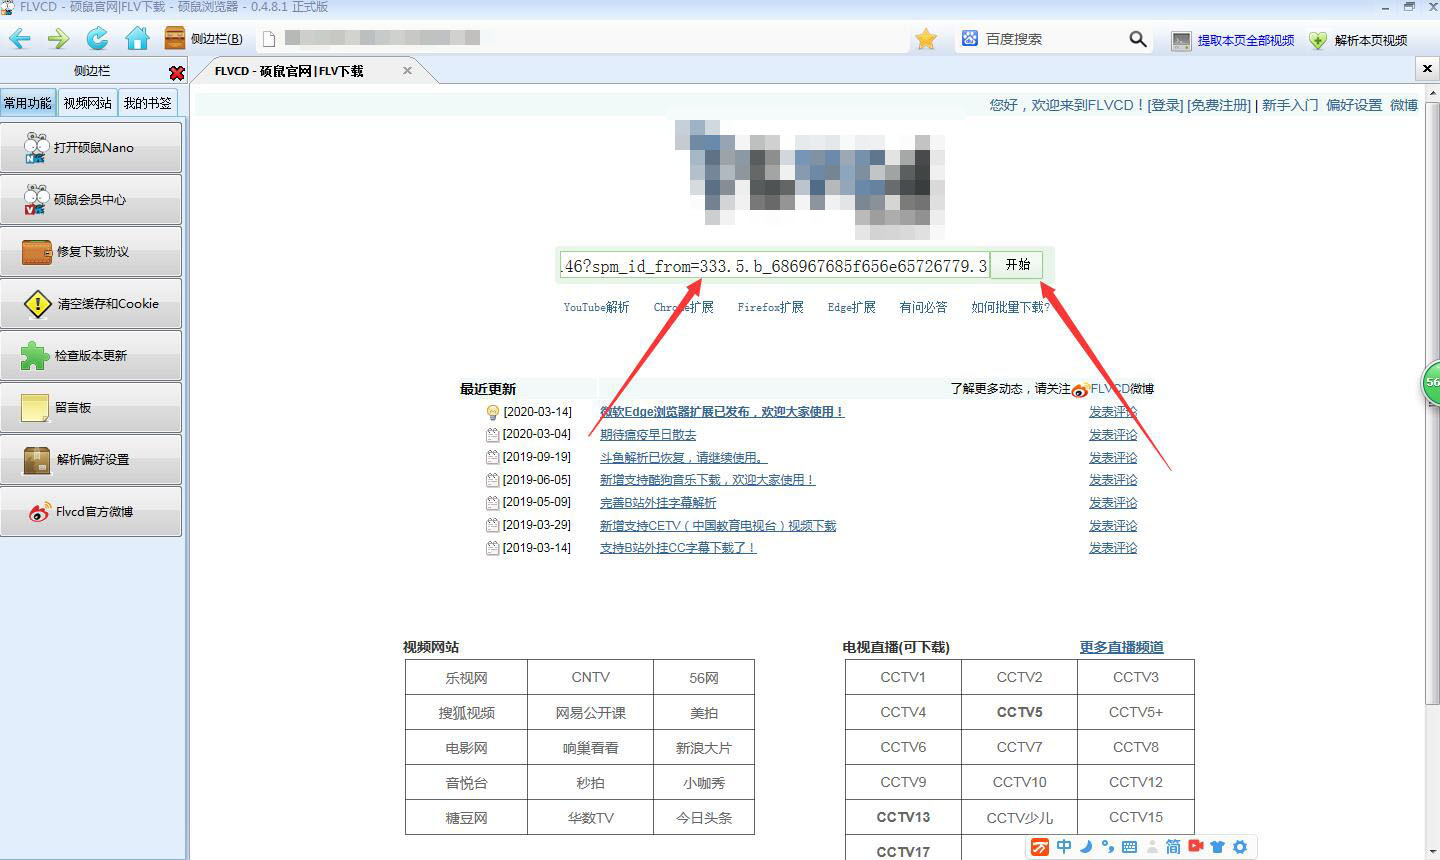Close the sidebar with red X

point(177,73)
